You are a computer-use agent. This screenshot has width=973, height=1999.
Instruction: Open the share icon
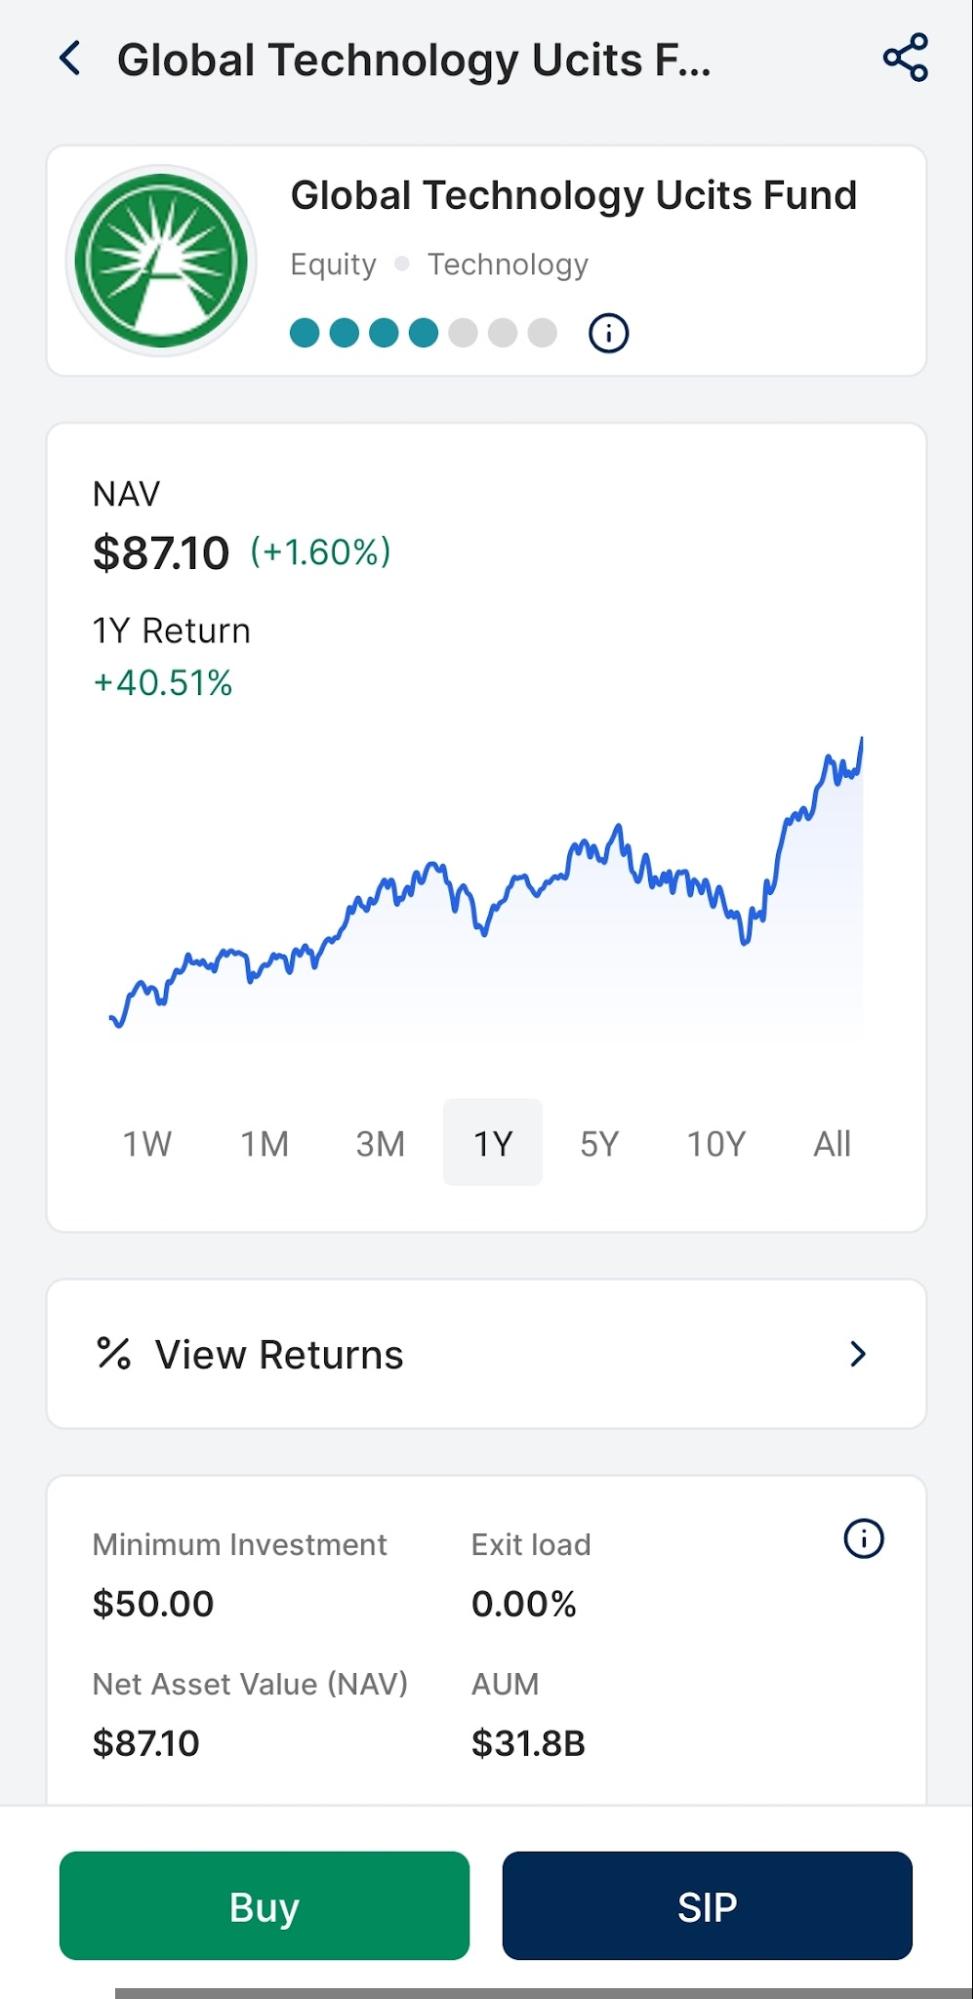906,58
